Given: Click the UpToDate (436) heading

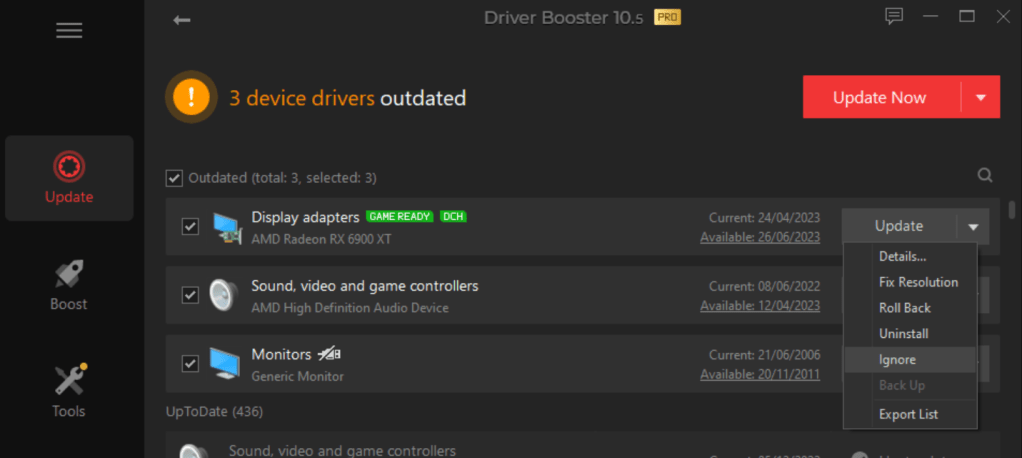Looking at the screenshot, I should click(x=214, y=411).
